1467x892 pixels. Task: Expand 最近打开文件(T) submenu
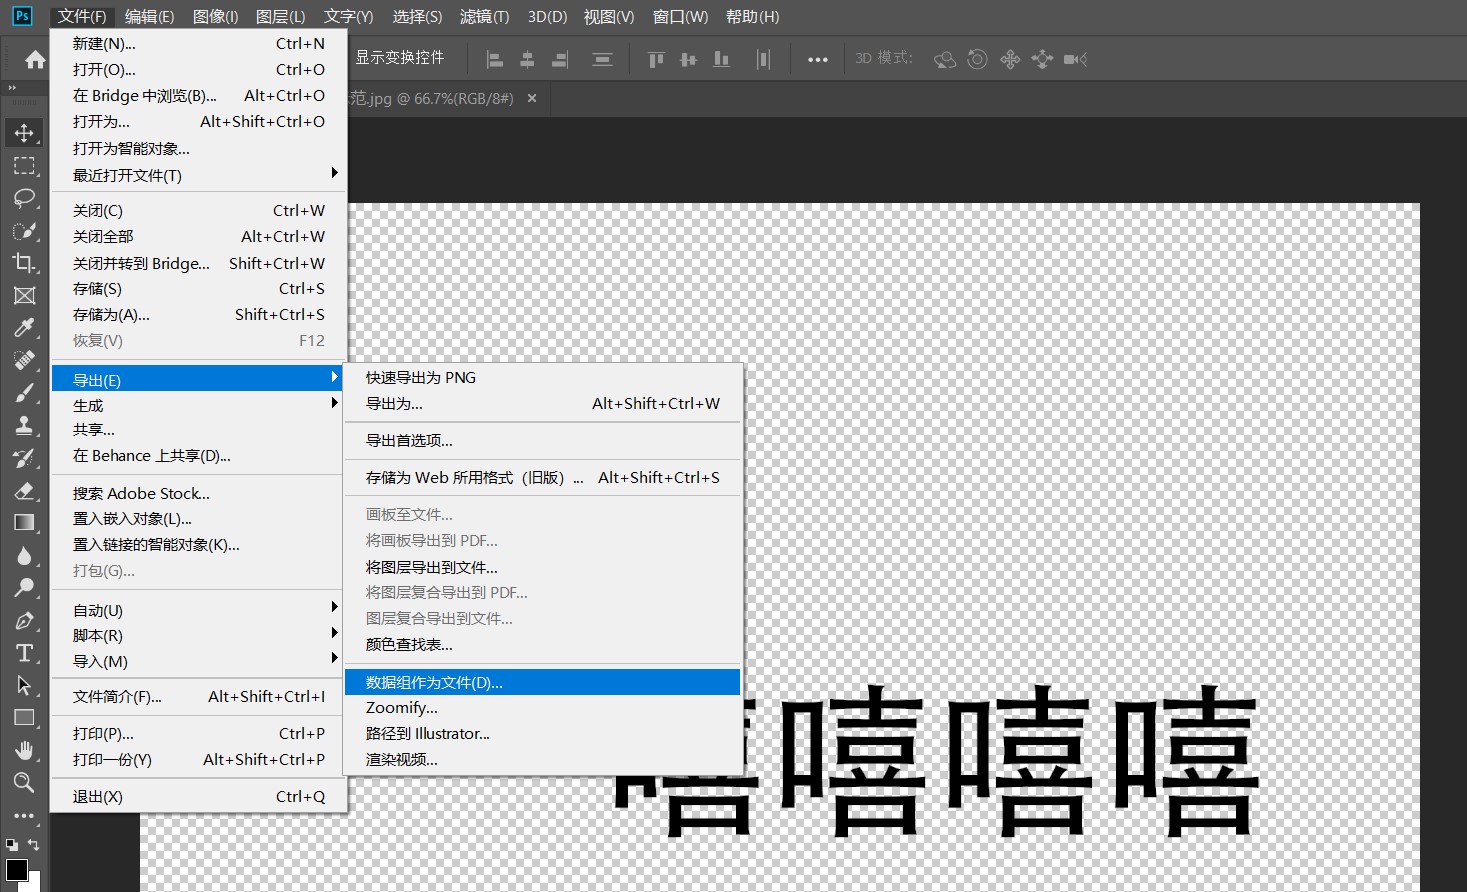pos(199,175)
